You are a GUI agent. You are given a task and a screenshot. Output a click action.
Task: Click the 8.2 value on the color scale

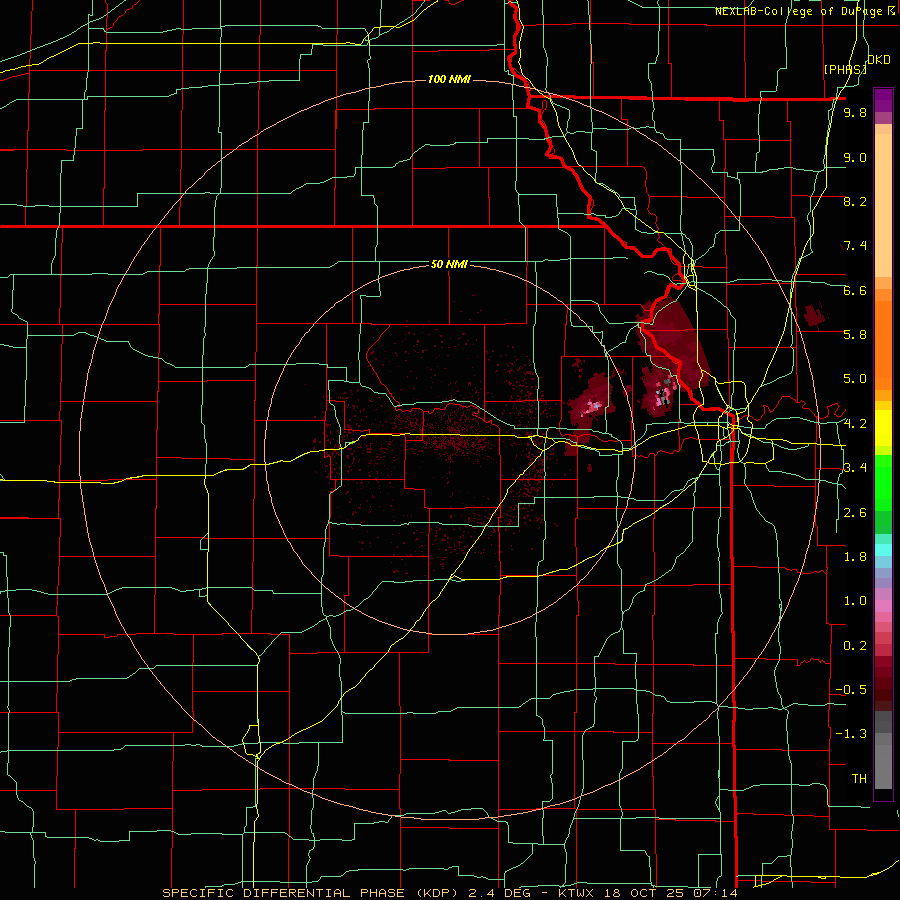click(855, 201)
